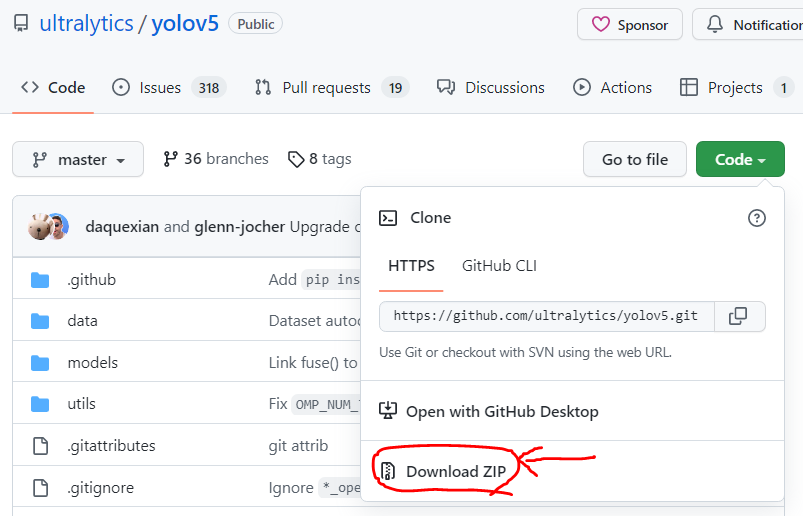Image resolution: width=803 pixels, height=516 pixels.
Task: Click the Clone terminal icon
Action: tap(388, 218)
